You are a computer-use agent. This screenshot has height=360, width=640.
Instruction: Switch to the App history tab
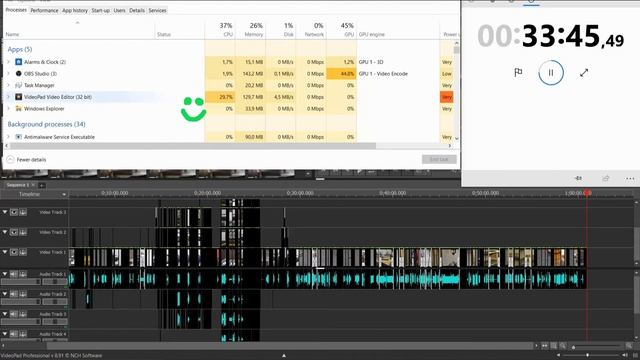pos(75,10)
